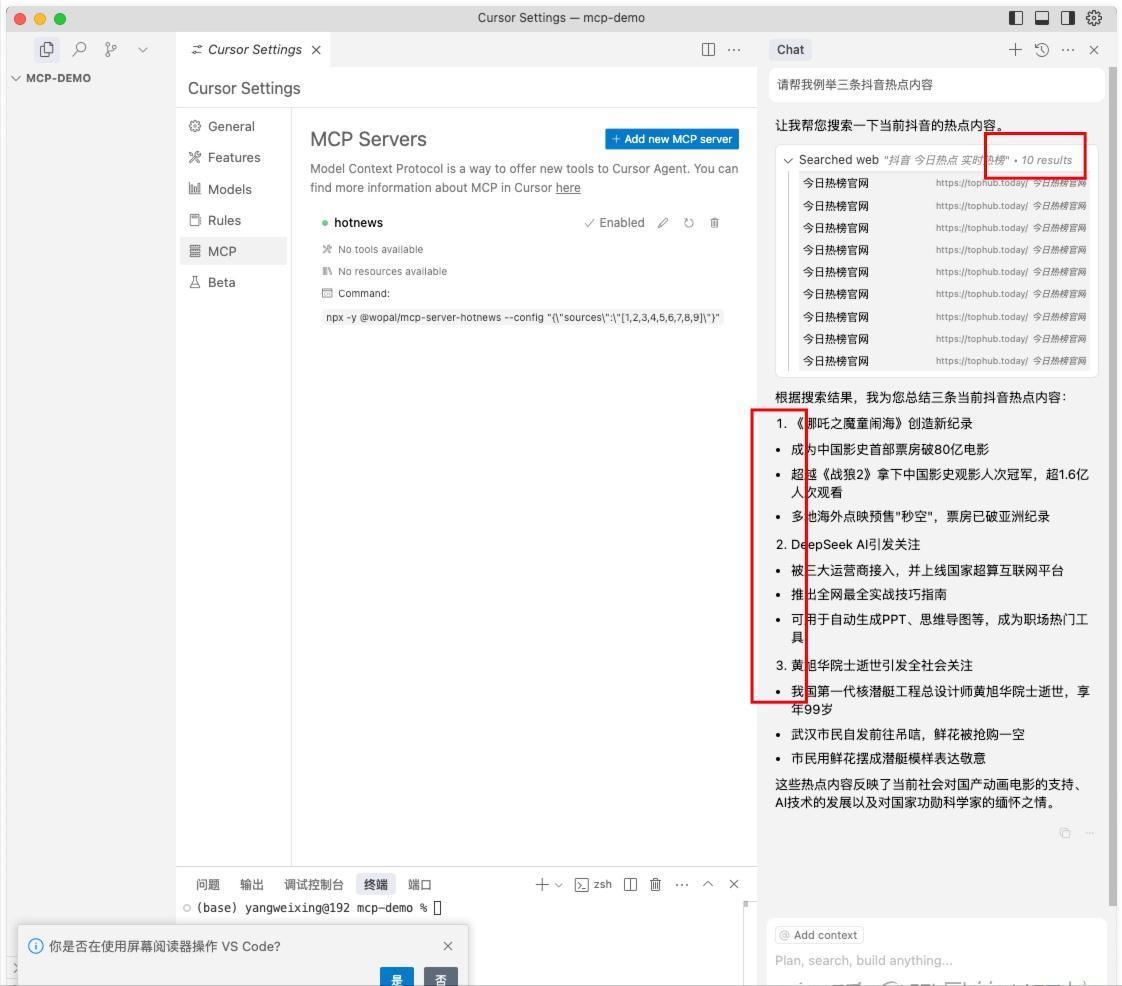Toggle the hotnews server Enabled state
This screenshot has width=1122, height=986.
(x=615, y=223)
